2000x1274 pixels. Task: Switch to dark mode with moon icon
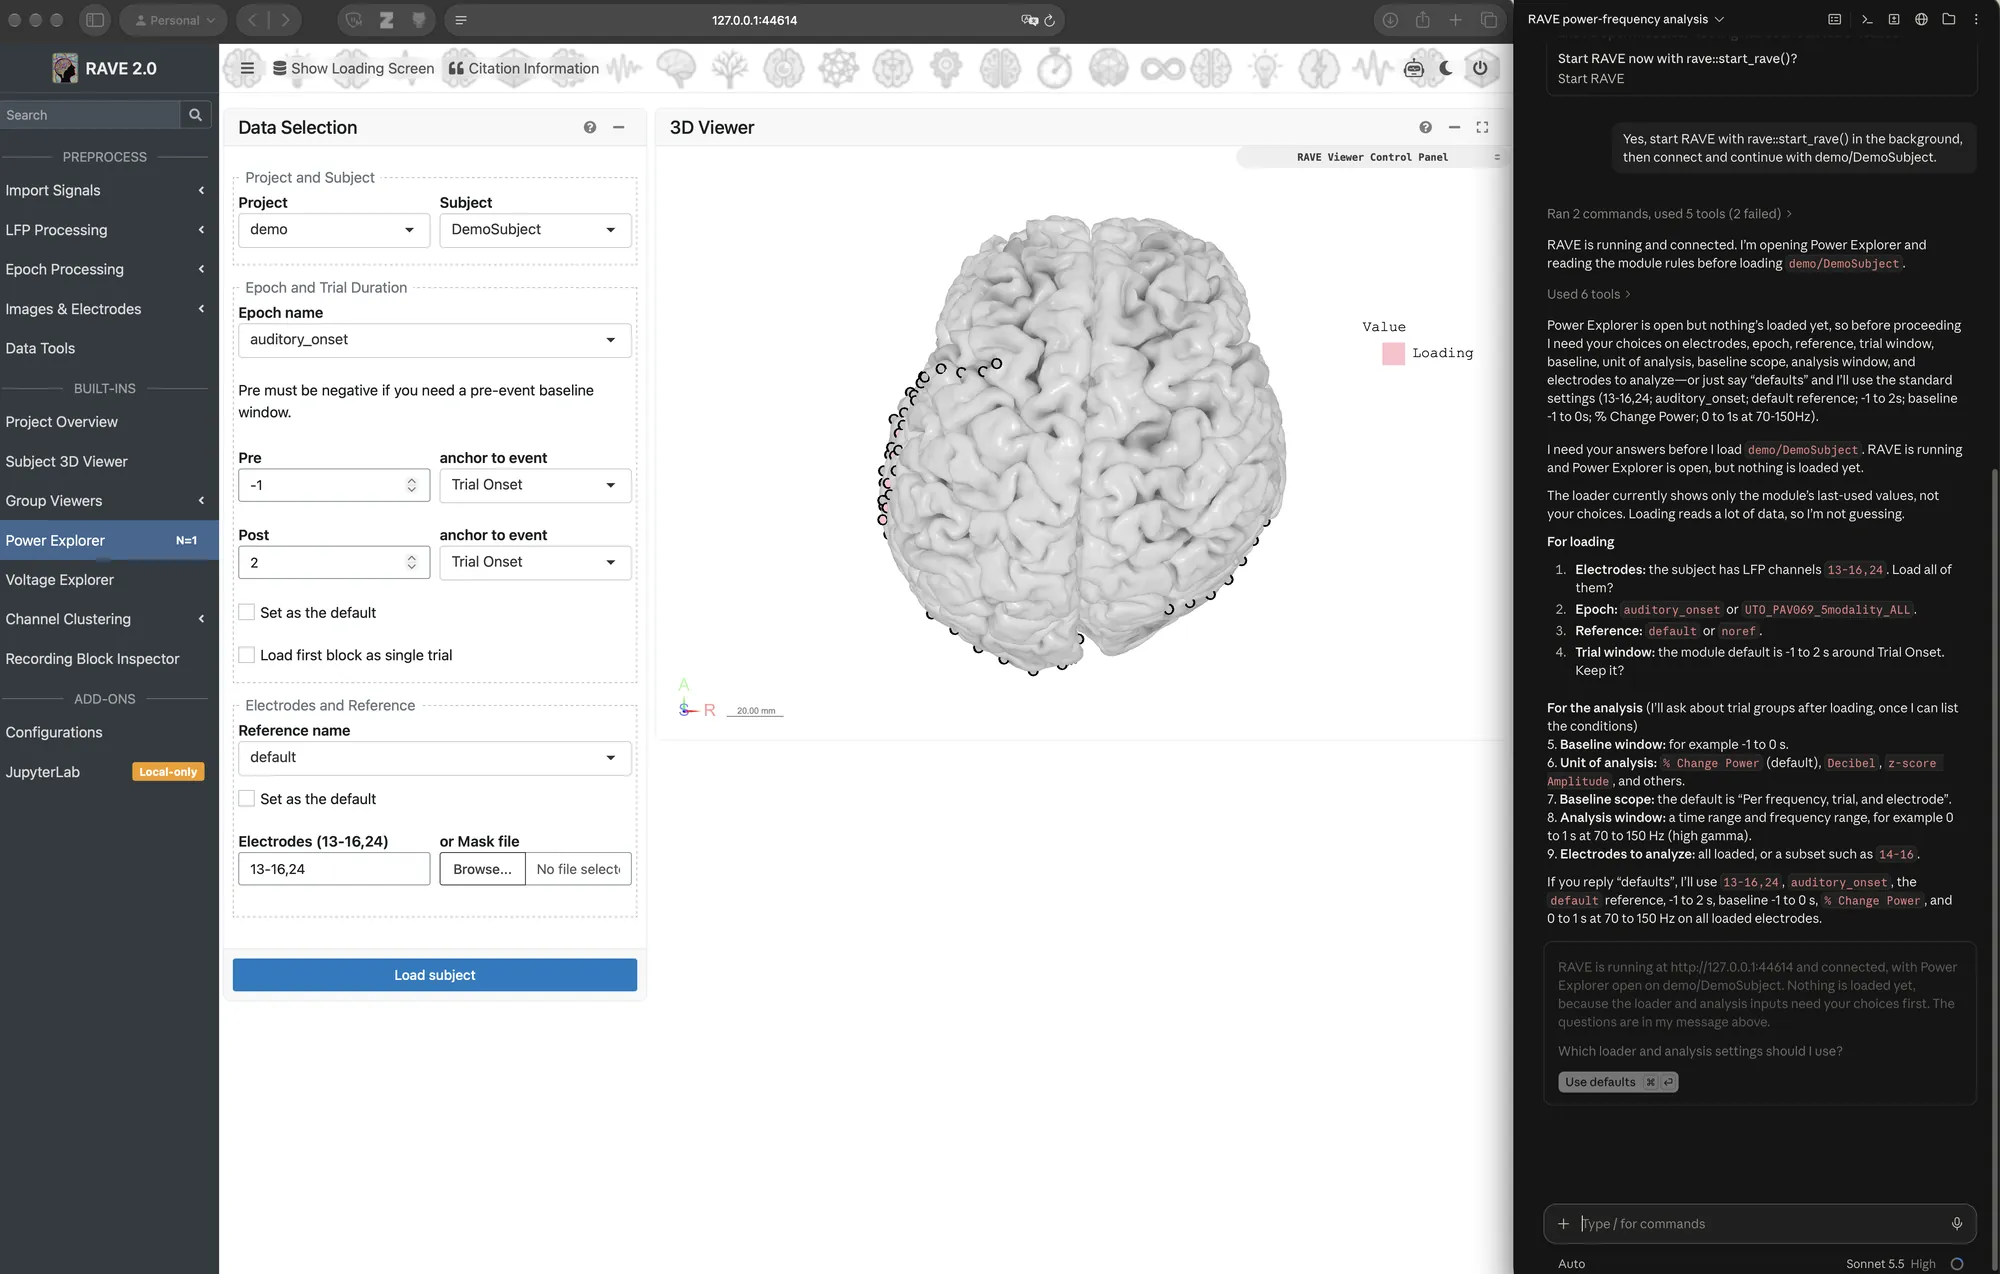pyautogui.click(x=1446, y=68)
